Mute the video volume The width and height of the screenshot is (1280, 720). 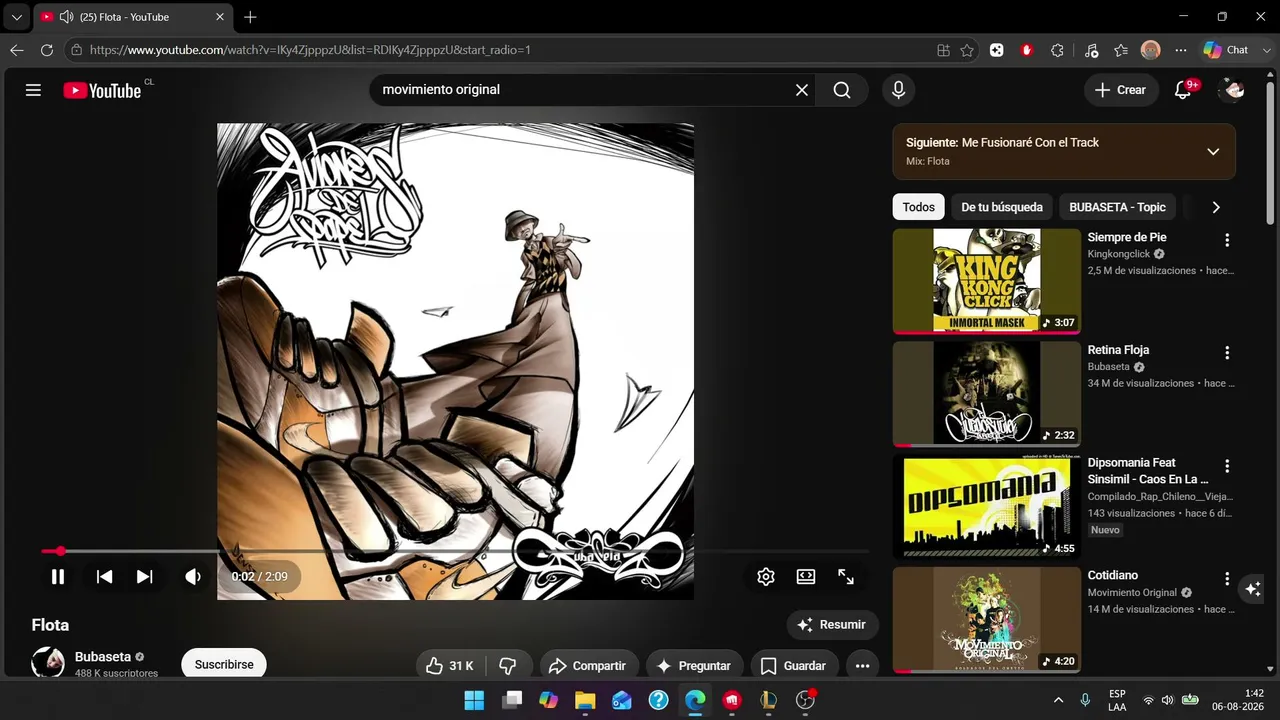193,577
